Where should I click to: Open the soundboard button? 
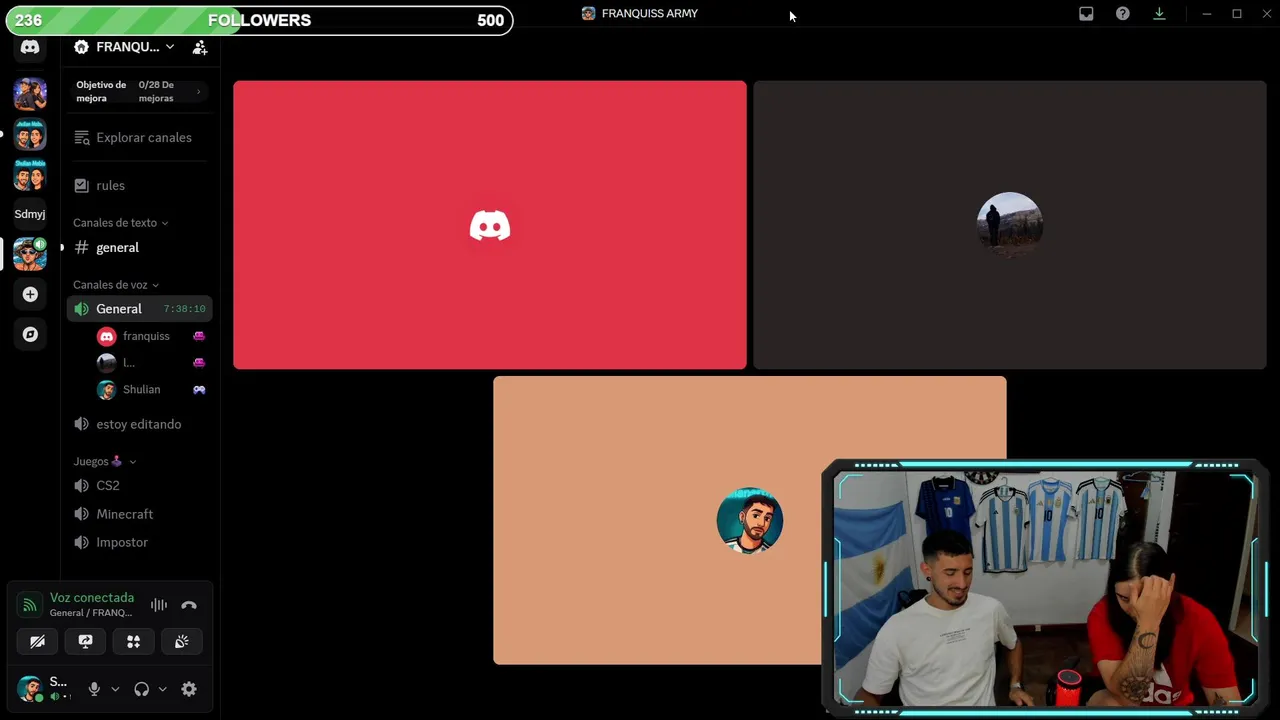[181, 641]
